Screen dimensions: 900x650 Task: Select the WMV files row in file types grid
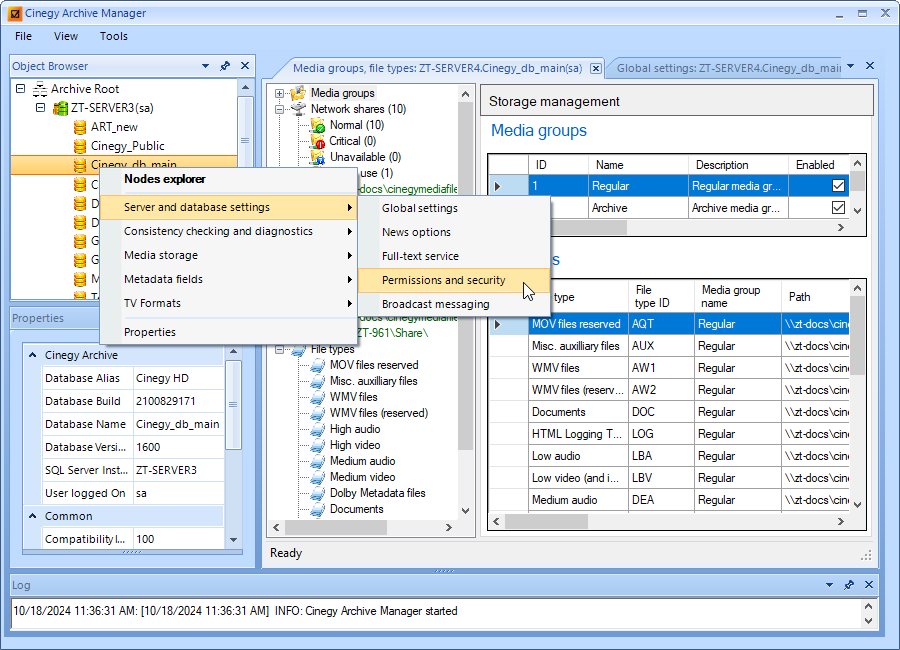click(669, 368)
